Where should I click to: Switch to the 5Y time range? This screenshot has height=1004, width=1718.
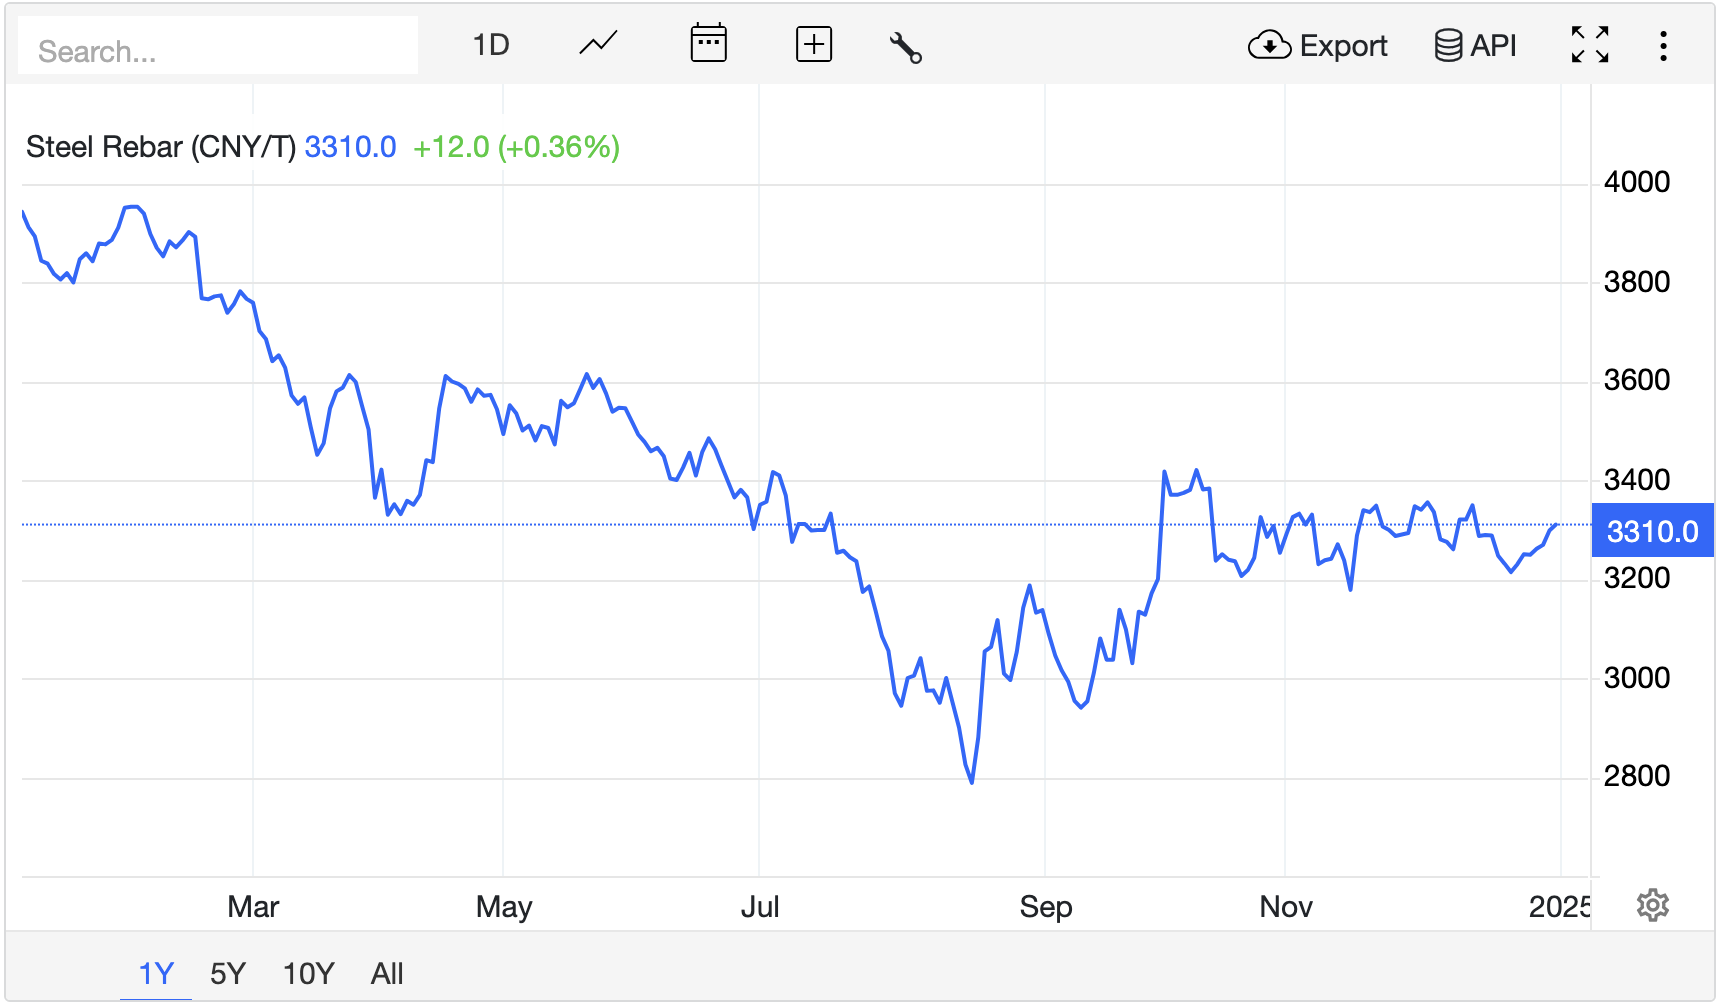[228, 973]
